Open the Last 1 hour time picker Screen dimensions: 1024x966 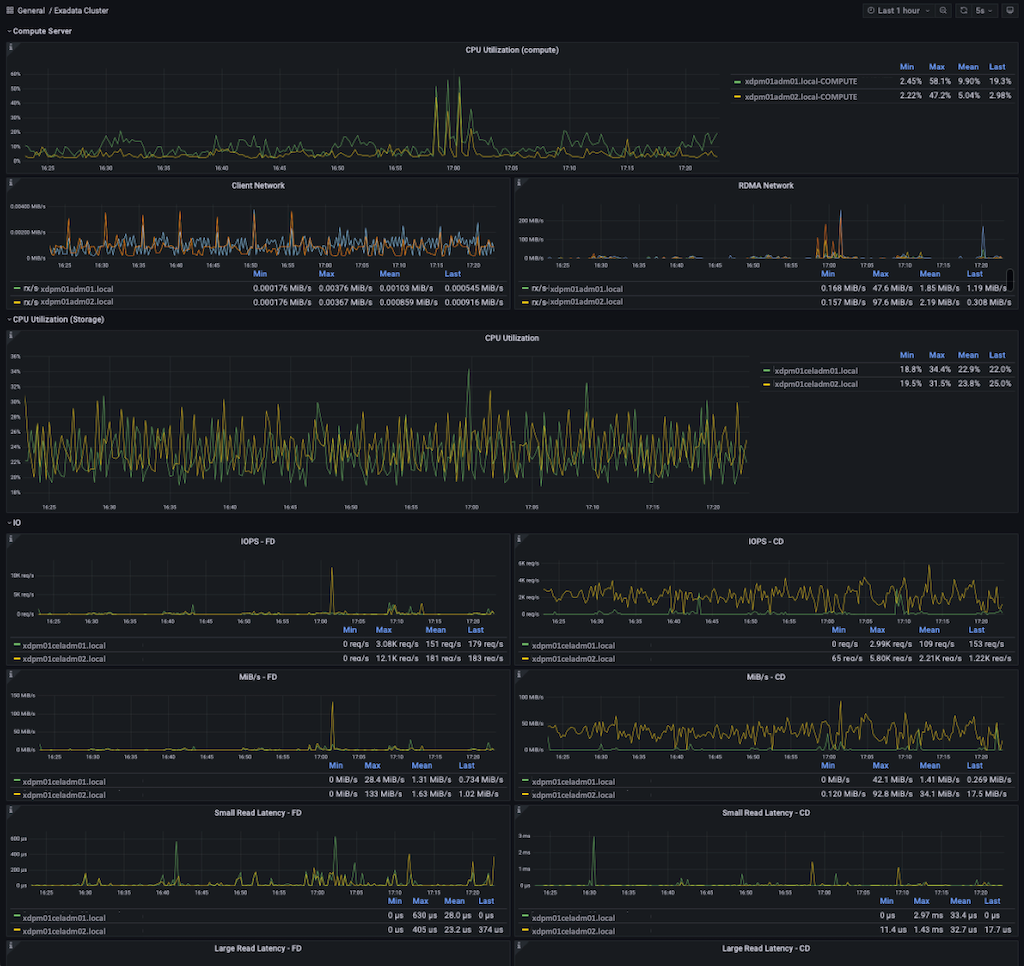(898, 10)
